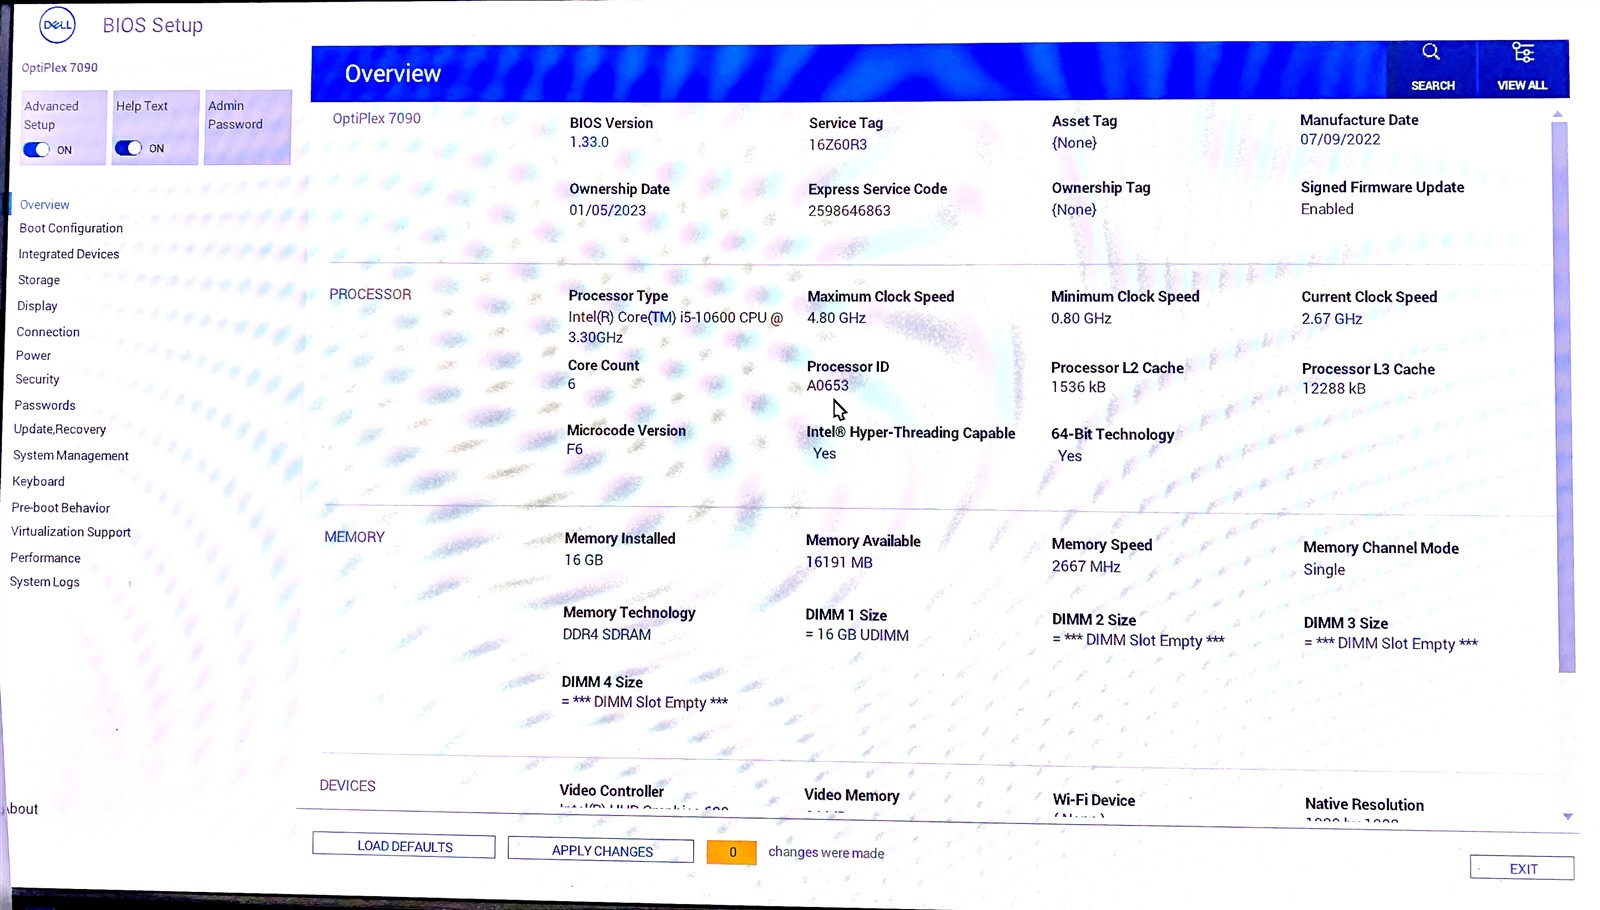Click the View All icon
1600x910 pixels.
tap(1522, 53)
